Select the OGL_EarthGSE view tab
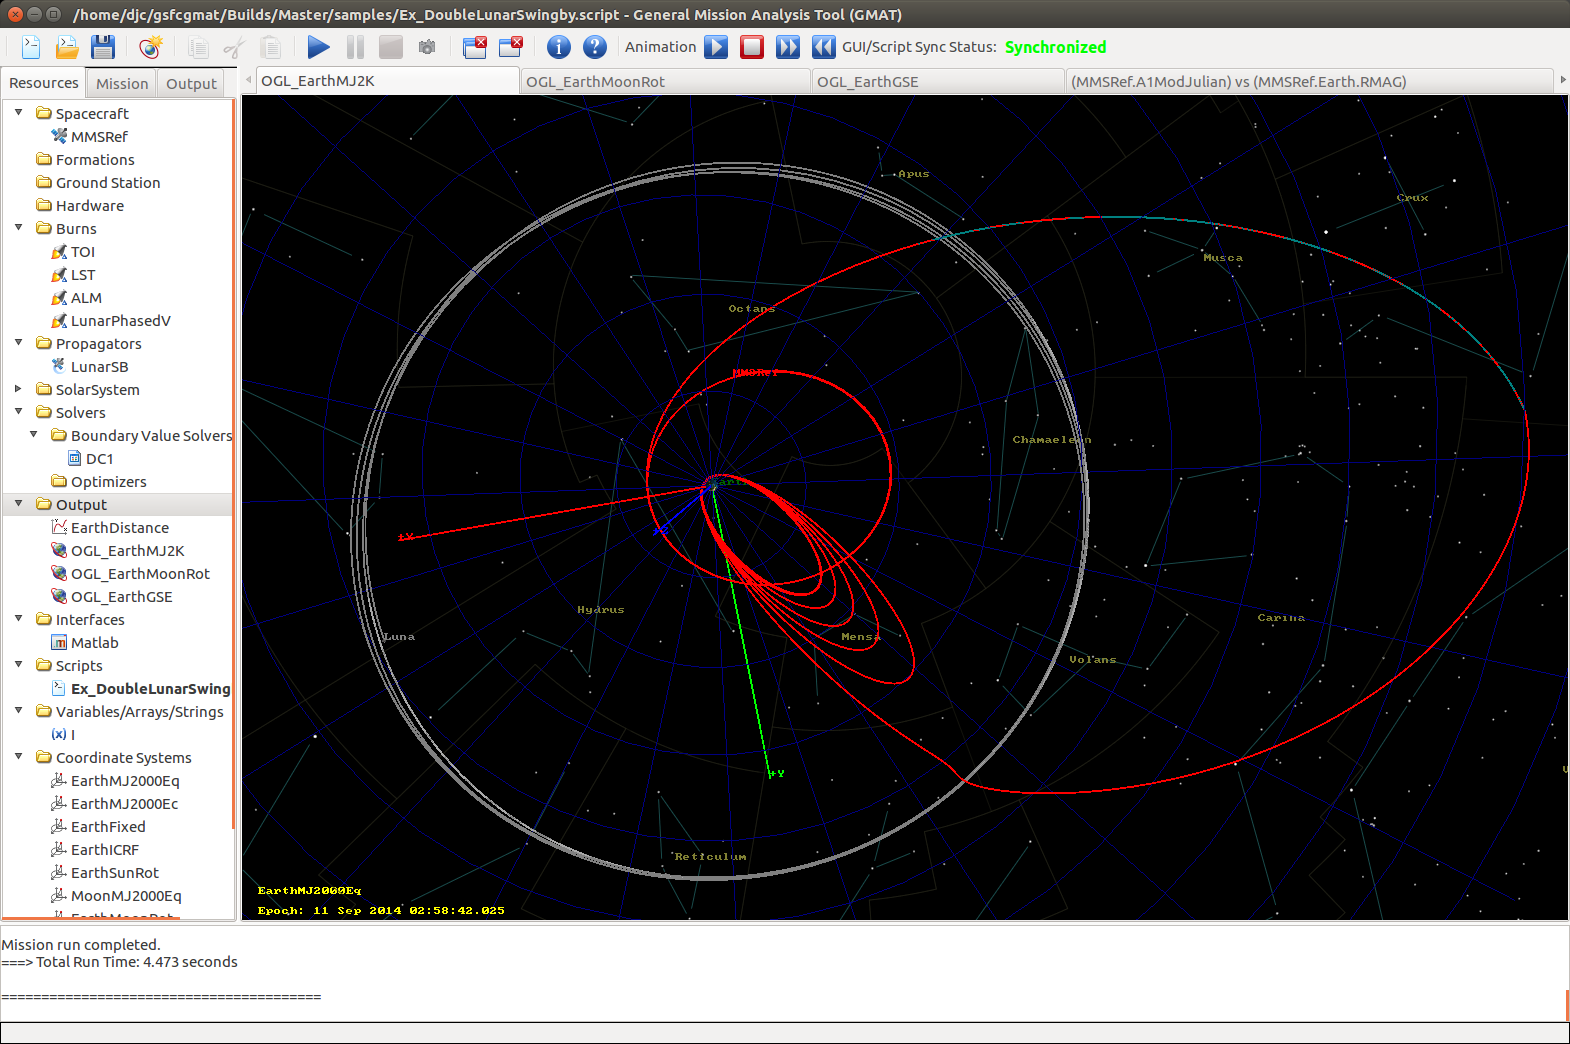This screenshot has width=1570, height=1044. click(x=938, y=82)
